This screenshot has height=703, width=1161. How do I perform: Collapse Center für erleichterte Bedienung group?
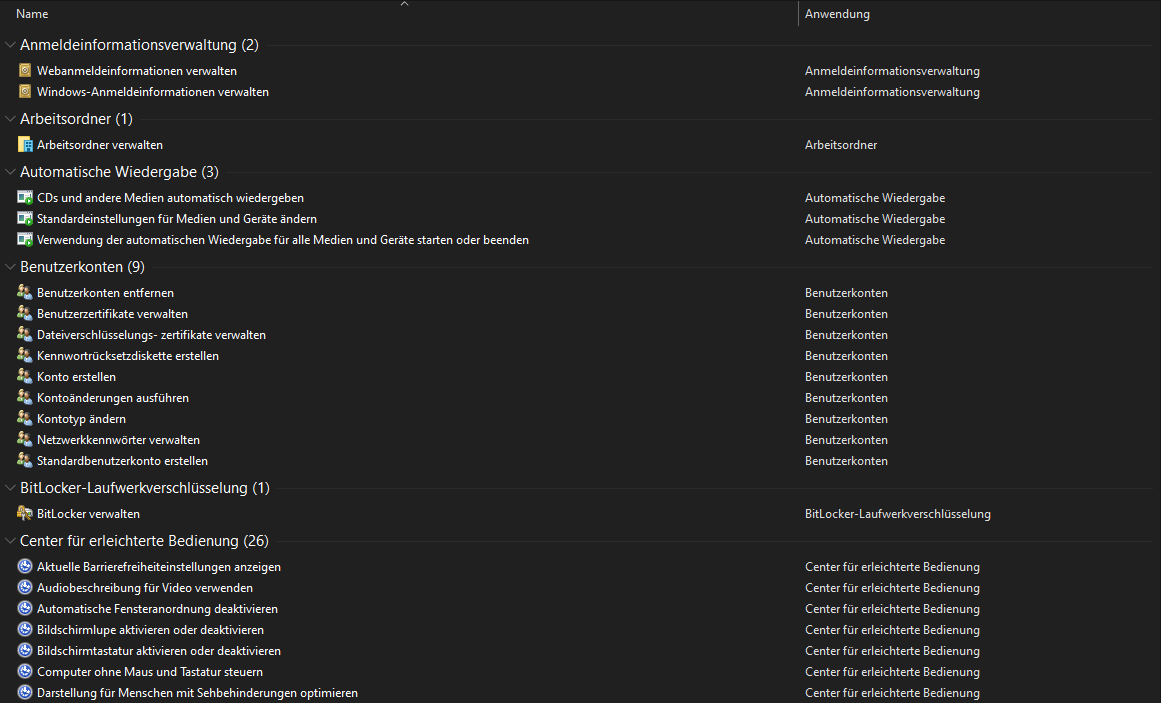(10, 541)
